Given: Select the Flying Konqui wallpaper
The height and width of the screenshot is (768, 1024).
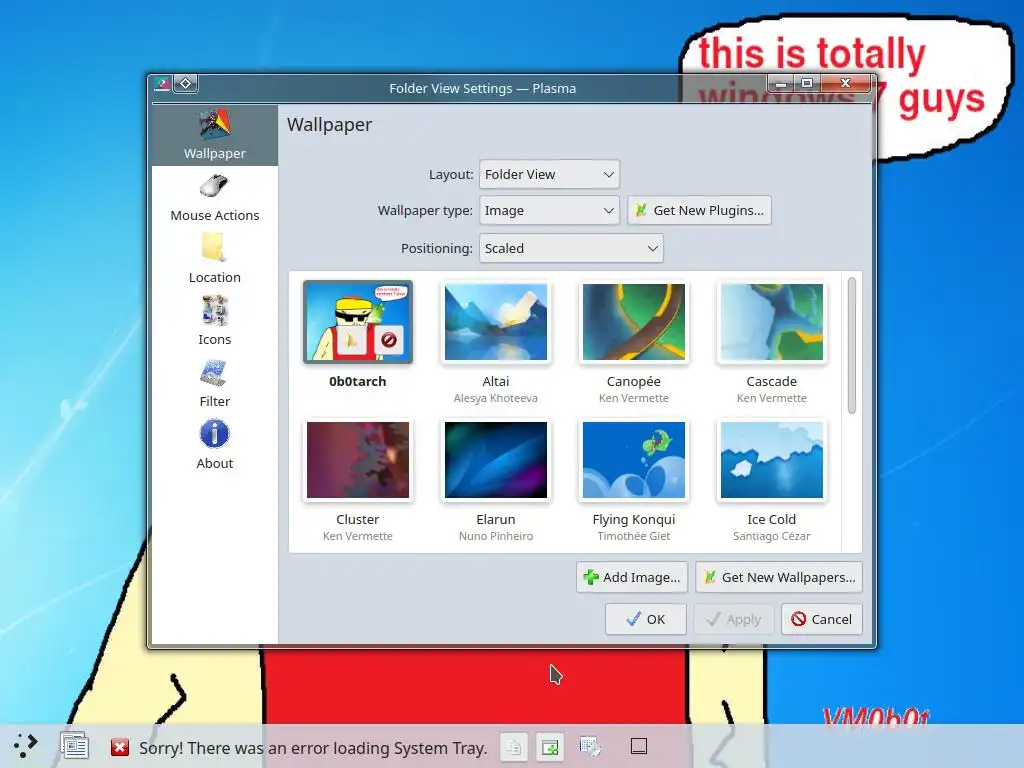Looking at the screenshot, I should (633, 460).
